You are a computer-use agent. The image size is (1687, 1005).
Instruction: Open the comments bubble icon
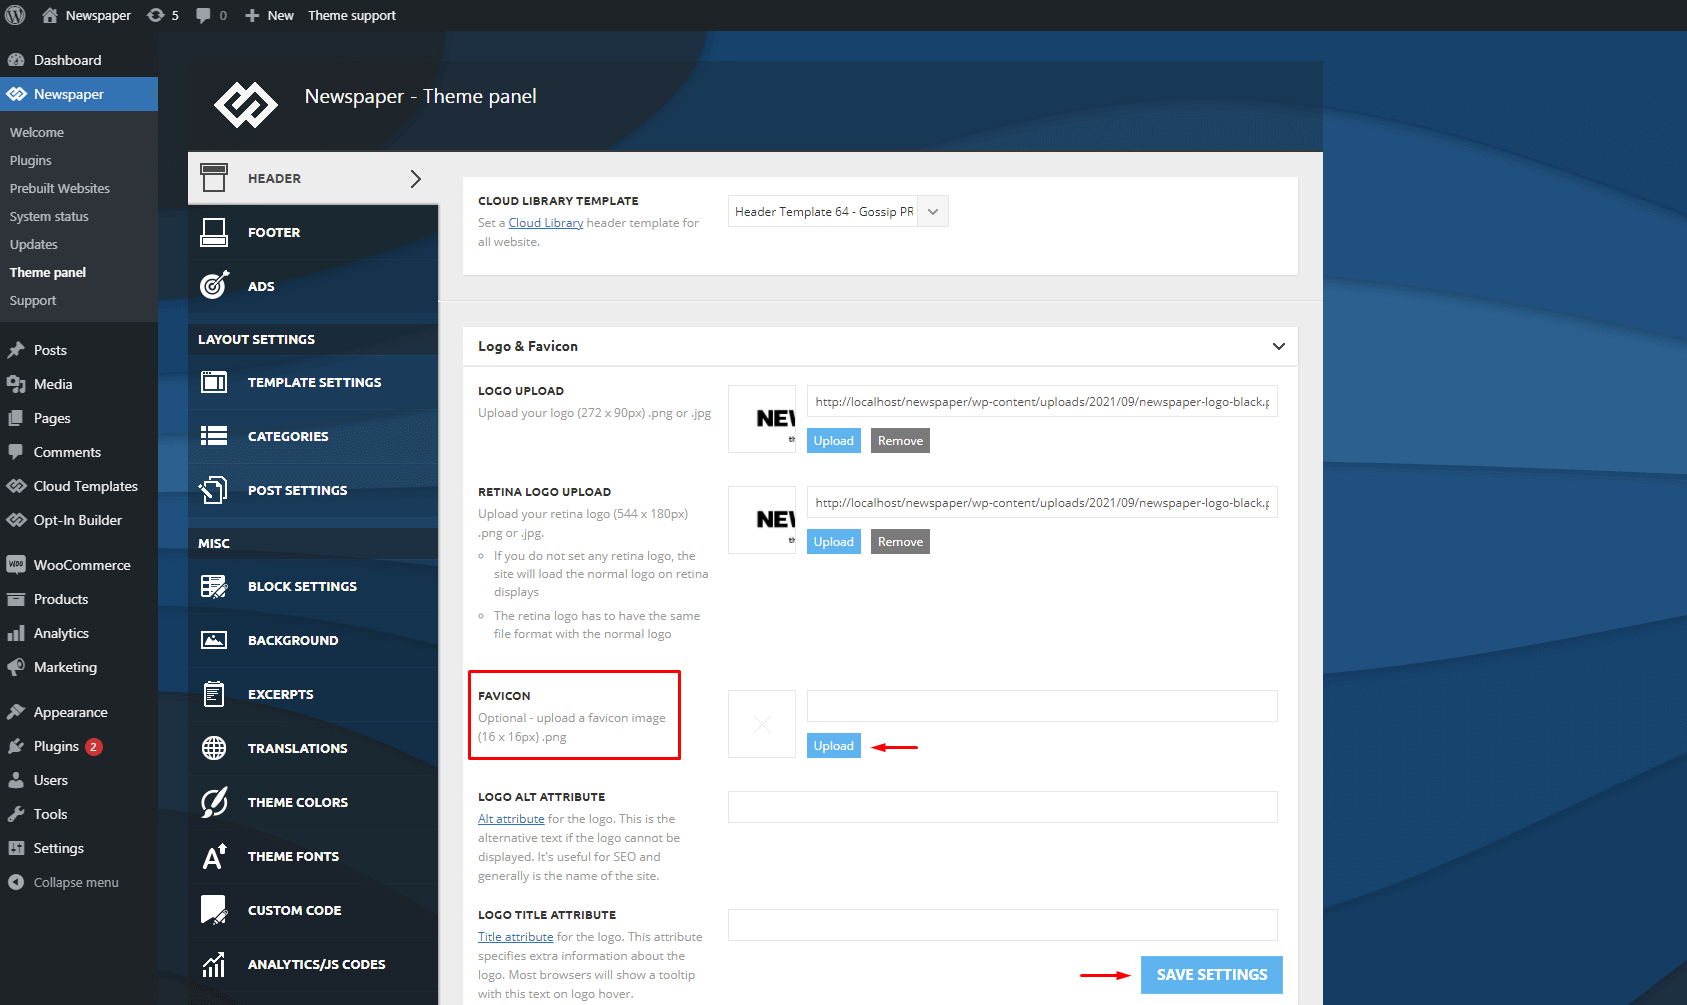(204, 15)
